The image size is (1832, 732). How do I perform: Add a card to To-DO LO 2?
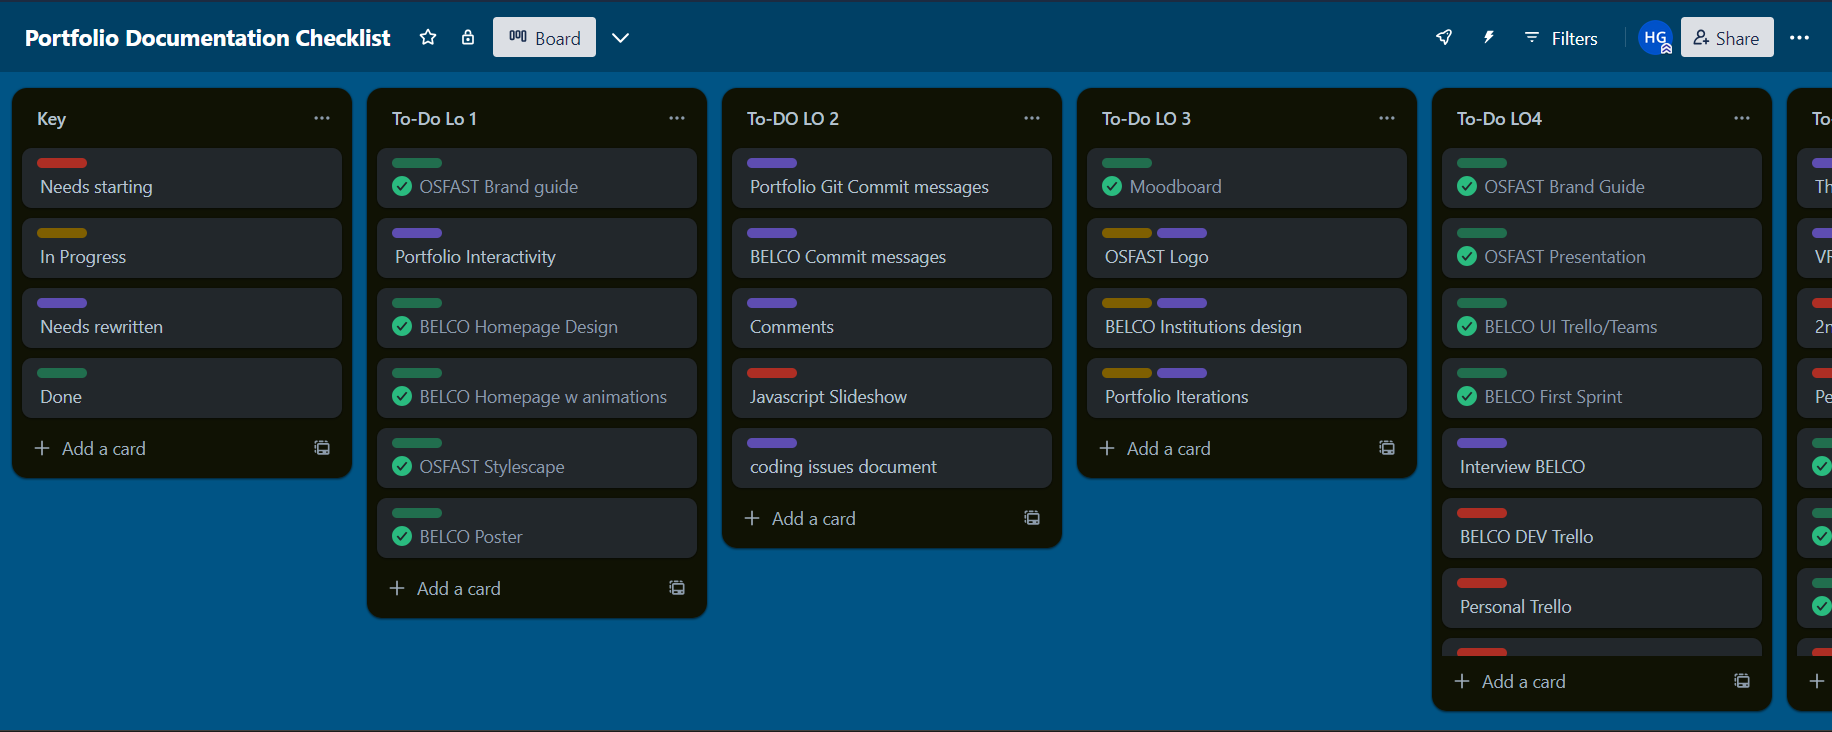[874, 518]
